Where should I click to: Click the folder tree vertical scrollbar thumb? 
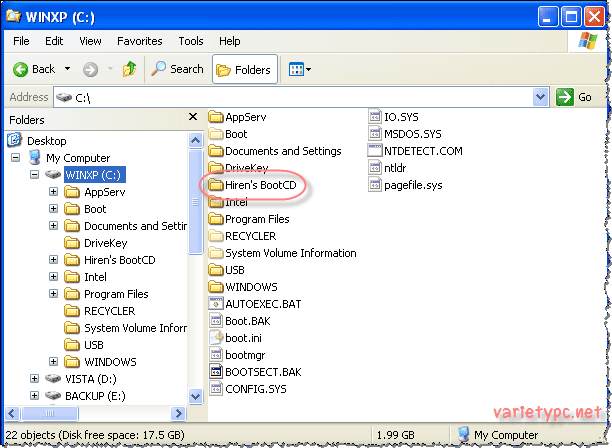(x=196, y=201)
